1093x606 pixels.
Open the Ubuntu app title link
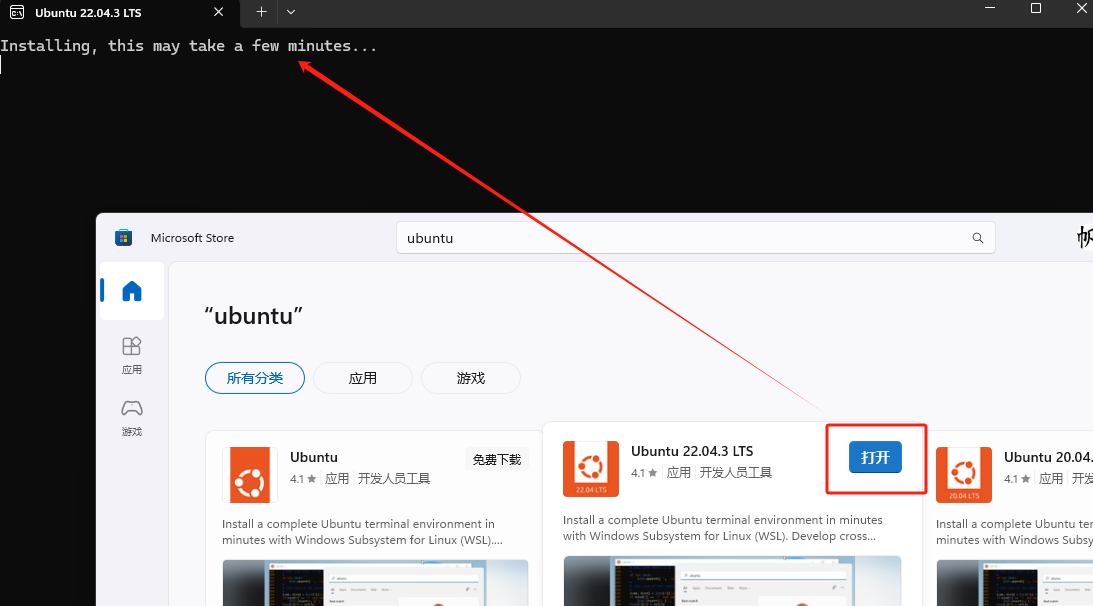click(x=314, y=457)
